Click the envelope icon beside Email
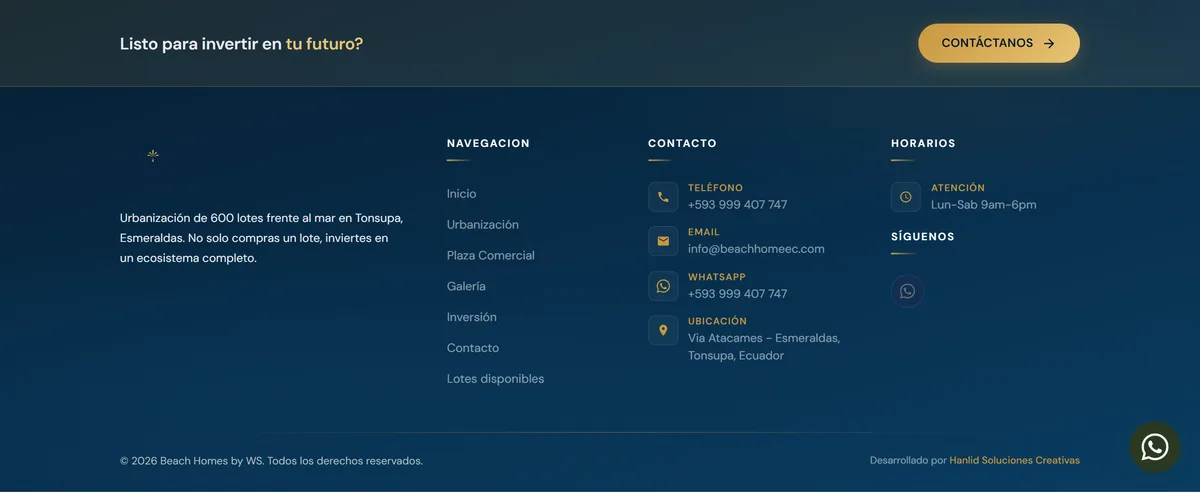The image size is (1200, 493). point(663,241)
